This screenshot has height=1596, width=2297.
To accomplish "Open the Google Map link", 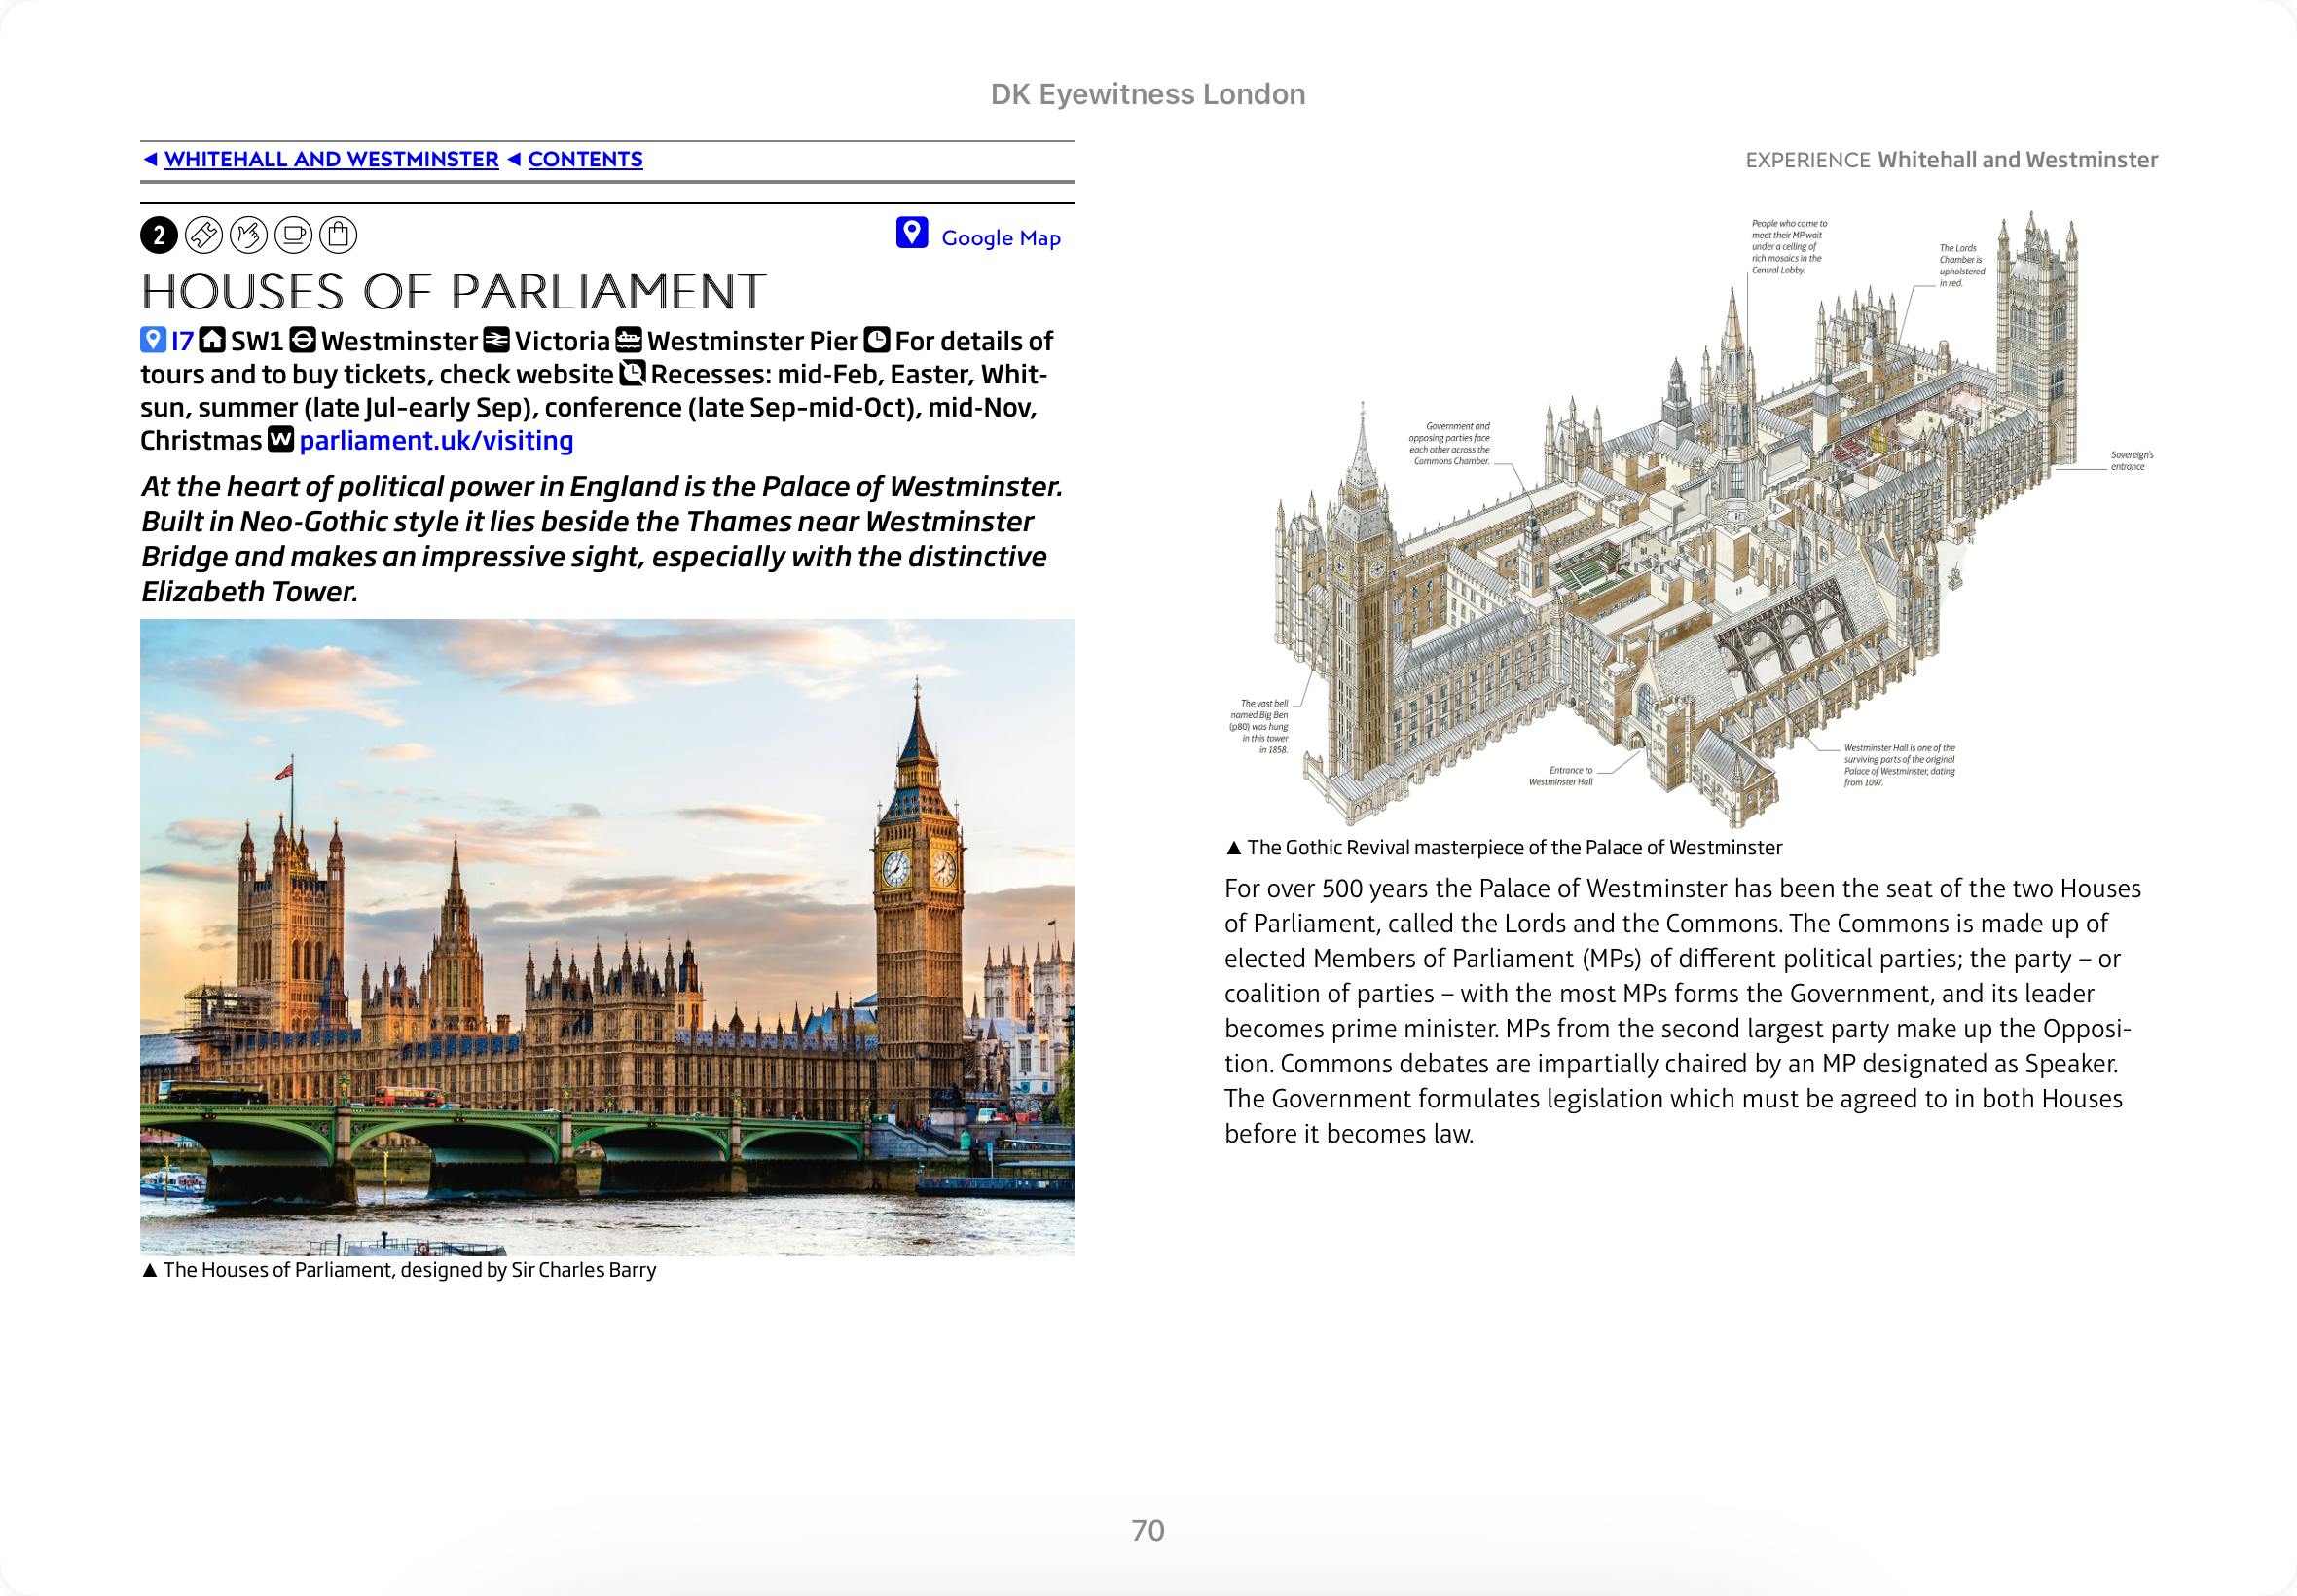I will coord(1000,238).
